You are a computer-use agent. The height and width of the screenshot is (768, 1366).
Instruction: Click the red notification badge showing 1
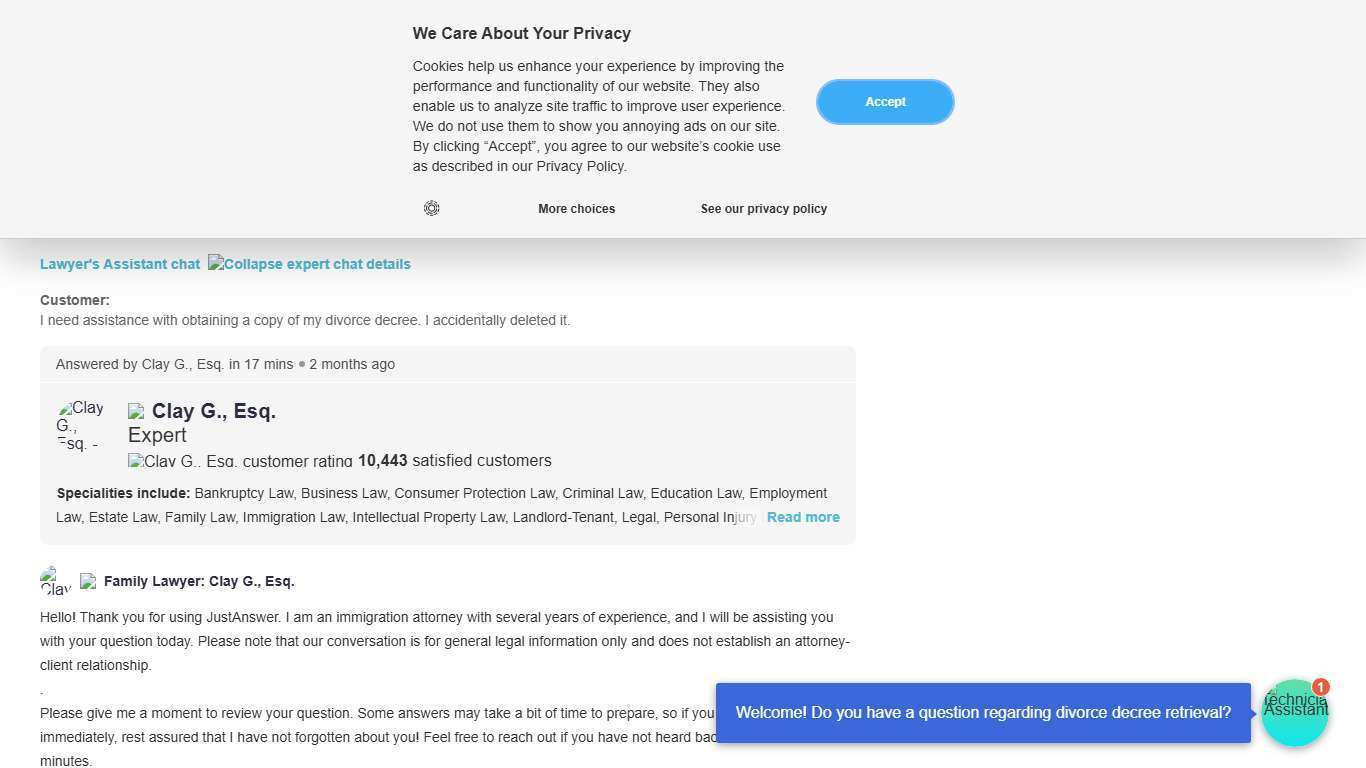coord(1320,687)
